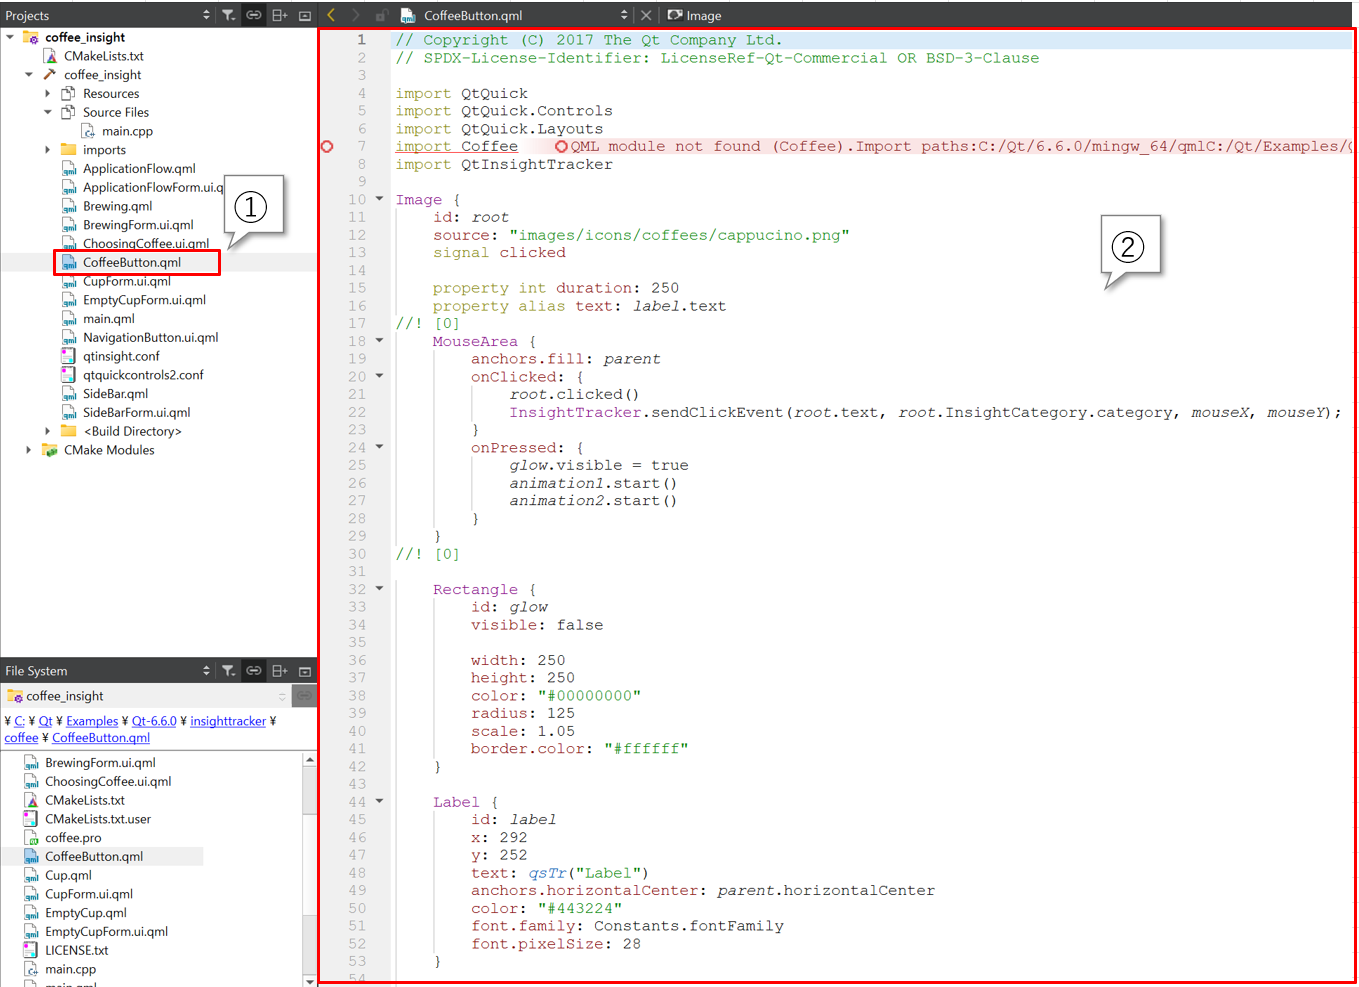
Task: Expand the Resources folder in project tree
Action: (x=48, y=94)
